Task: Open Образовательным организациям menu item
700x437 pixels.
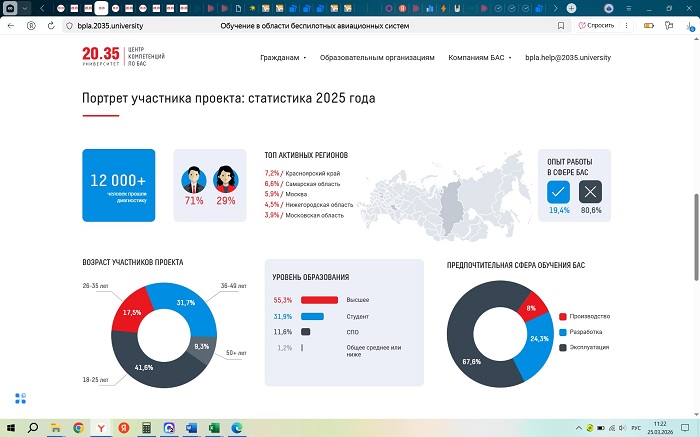Action: point(377,58)
